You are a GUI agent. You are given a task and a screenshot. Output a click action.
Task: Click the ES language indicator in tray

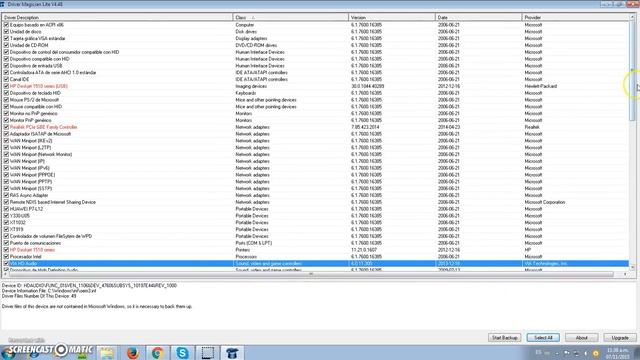click(x=538, y=352)
